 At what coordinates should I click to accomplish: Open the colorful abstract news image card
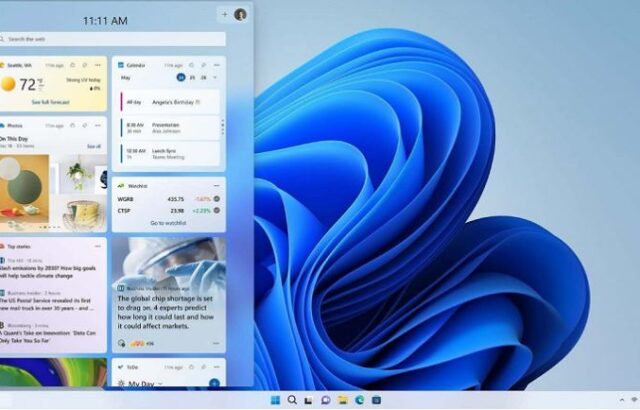[x=53, y=372]
